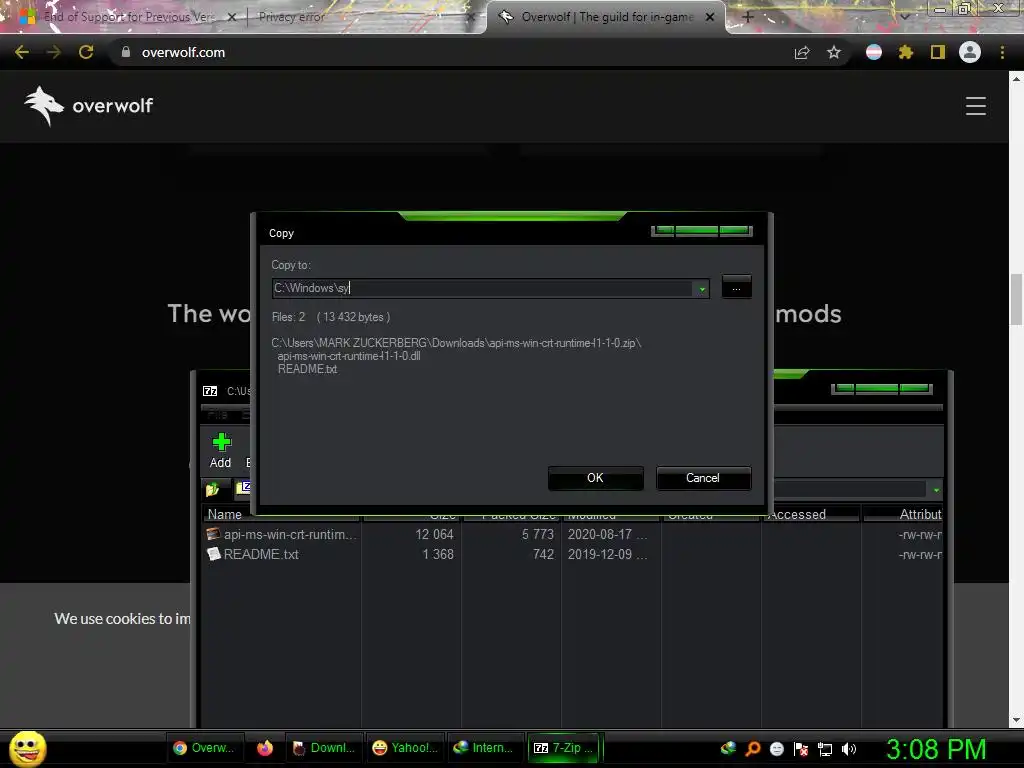Click the volume speaker tray icon
Viewport: 1024px width, 768px height.
tap(848, 749)
